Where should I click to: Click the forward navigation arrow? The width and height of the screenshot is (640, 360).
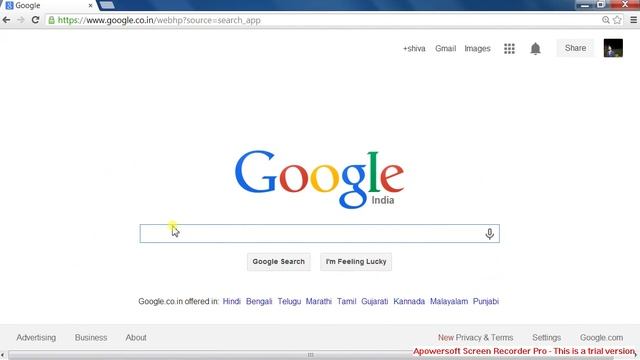(x=21, y=20)
